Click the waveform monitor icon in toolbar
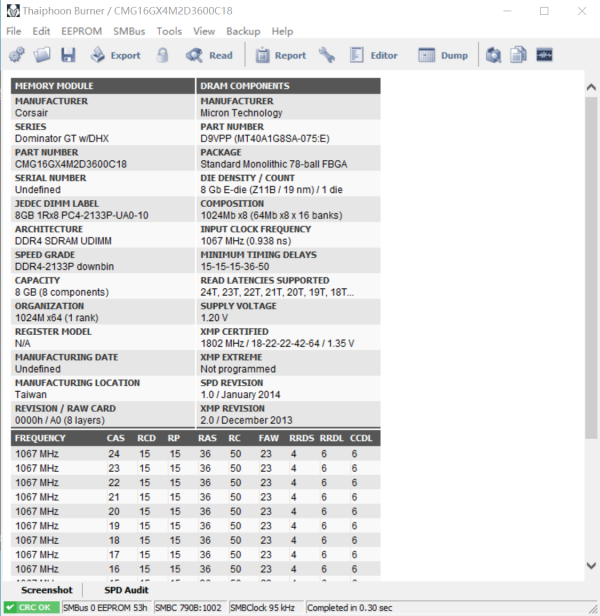600x616 pixels. (545, 55)
